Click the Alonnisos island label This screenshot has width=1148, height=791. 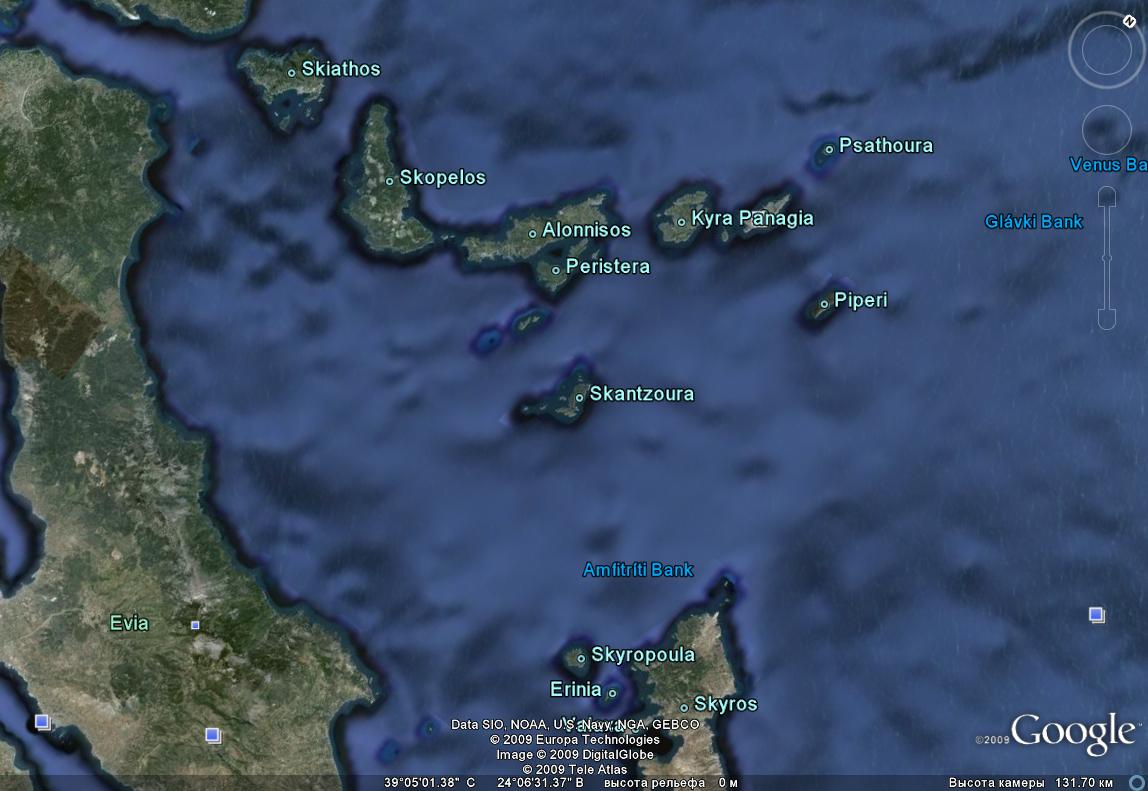coord(586,230)
